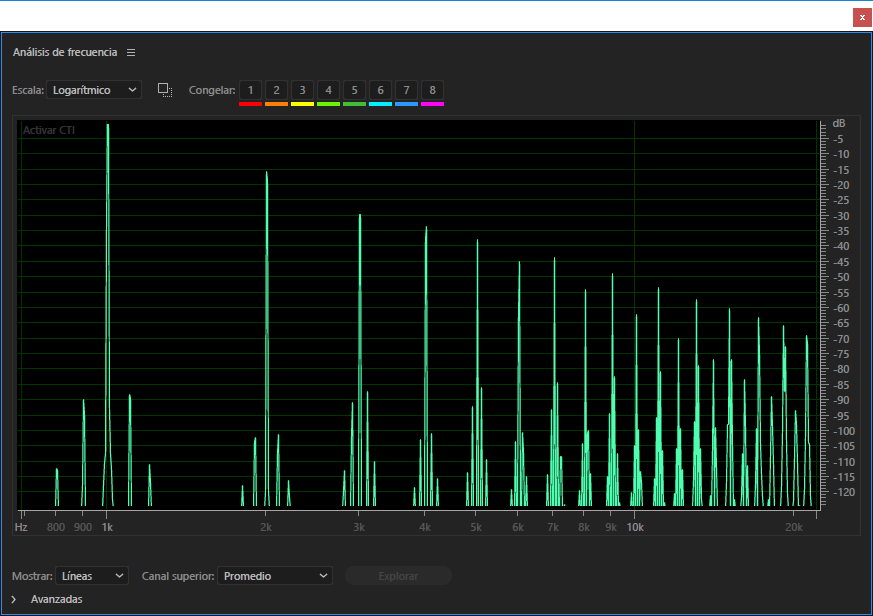Image resolution: width=873 pixels, height=616 pixels.
Task: Click the Explorar button
Action: [398, 576]
